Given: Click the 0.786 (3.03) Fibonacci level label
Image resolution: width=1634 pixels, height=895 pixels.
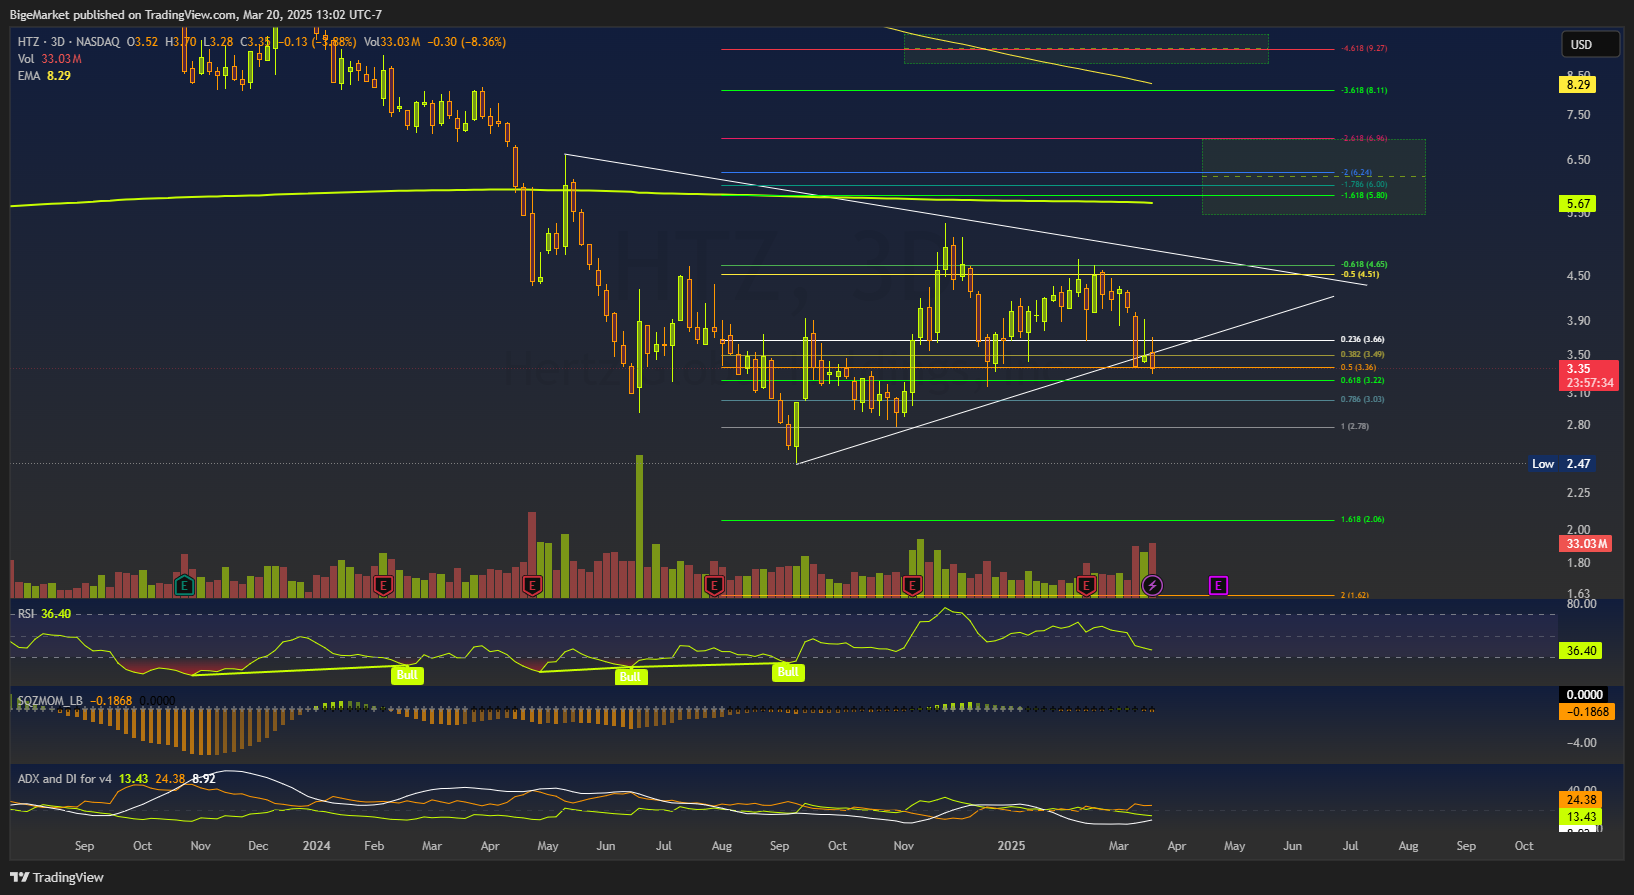Looking at the screenshot, I should (x=1362, y=400).
